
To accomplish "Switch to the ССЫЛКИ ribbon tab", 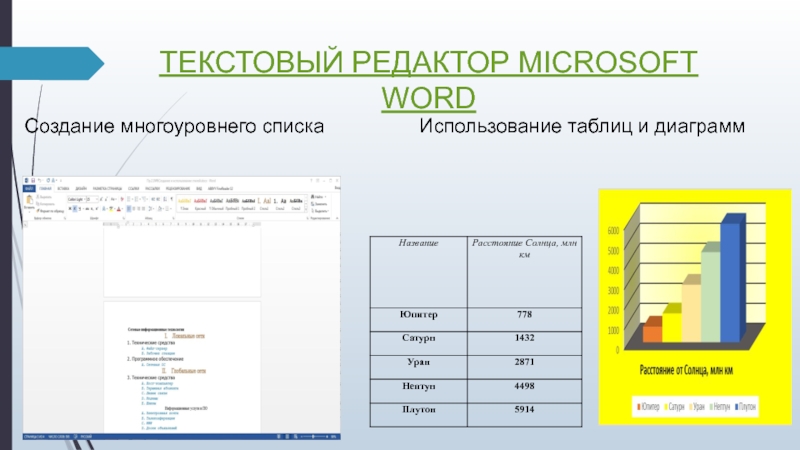I will 133,188.
